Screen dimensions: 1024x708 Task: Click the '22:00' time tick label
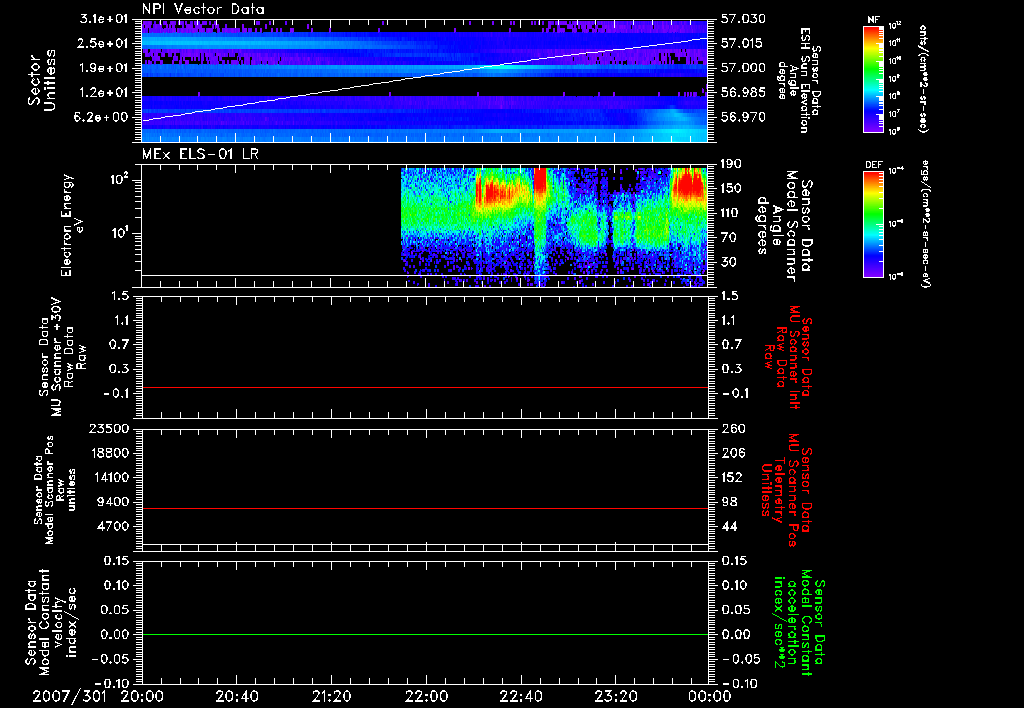click(426, 696)
